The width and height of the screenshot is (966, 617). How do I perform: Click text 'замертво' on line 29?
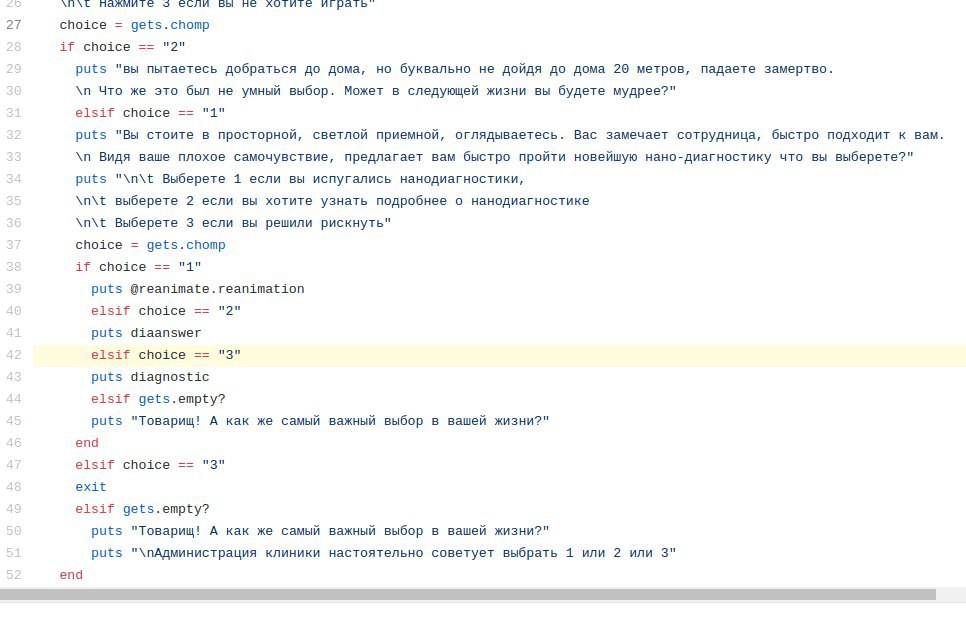tap(795, 70)
